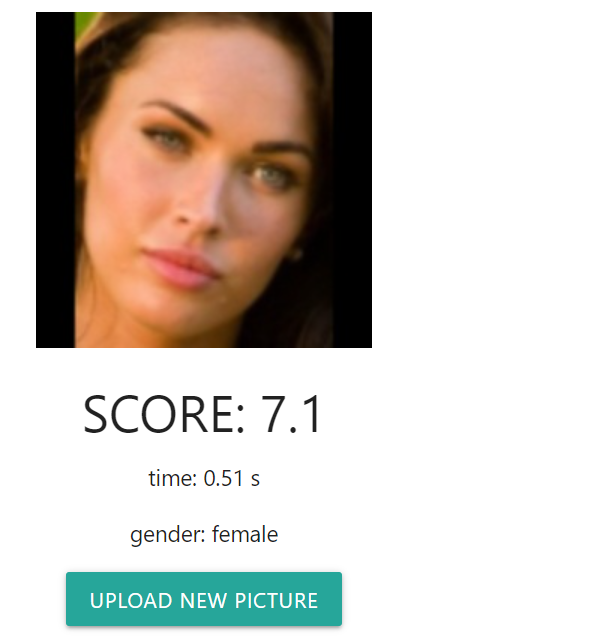The image size is (603, 640).
Task: Click the letter s after 0.51
Action: (255, 480)
